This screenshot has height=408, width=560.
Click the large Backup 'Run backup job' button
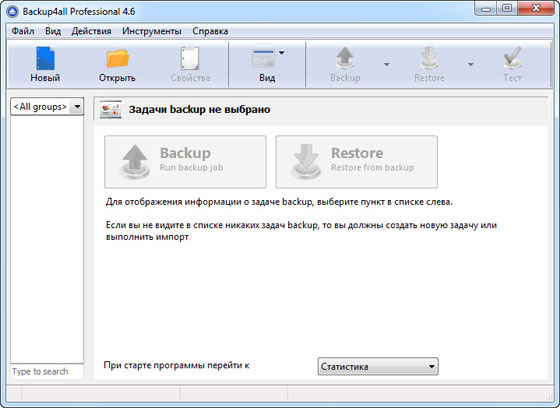click(185, 162)
